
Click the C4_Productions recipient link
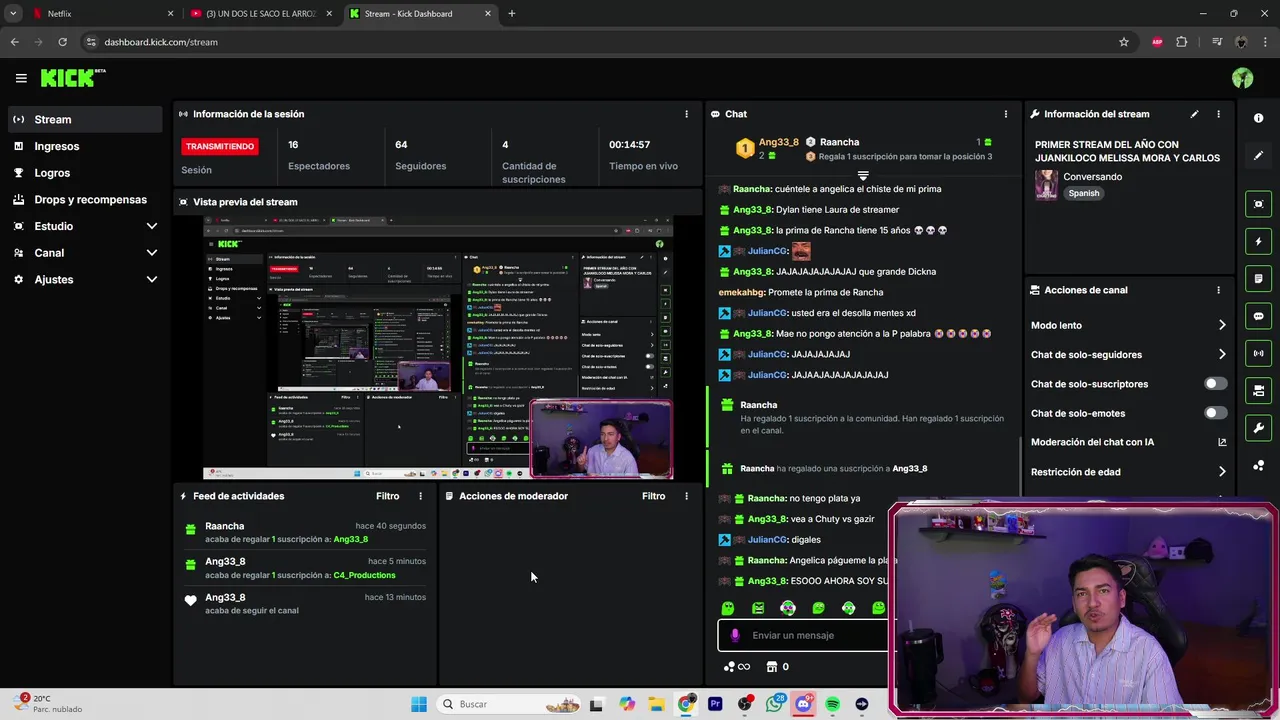(x=364, y=575)
